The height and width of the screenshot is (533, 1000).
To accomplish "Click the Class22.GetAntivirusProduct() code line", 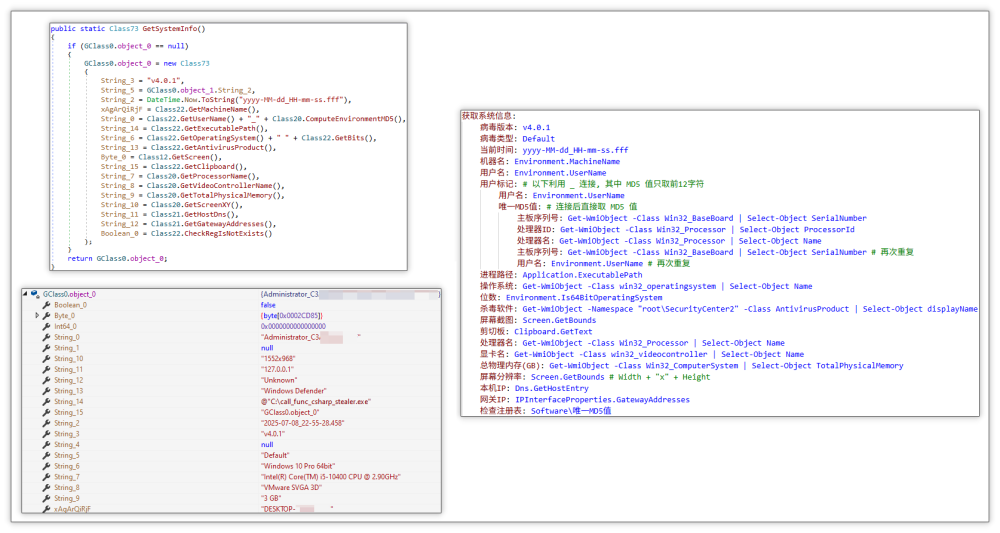I will 188,147.
